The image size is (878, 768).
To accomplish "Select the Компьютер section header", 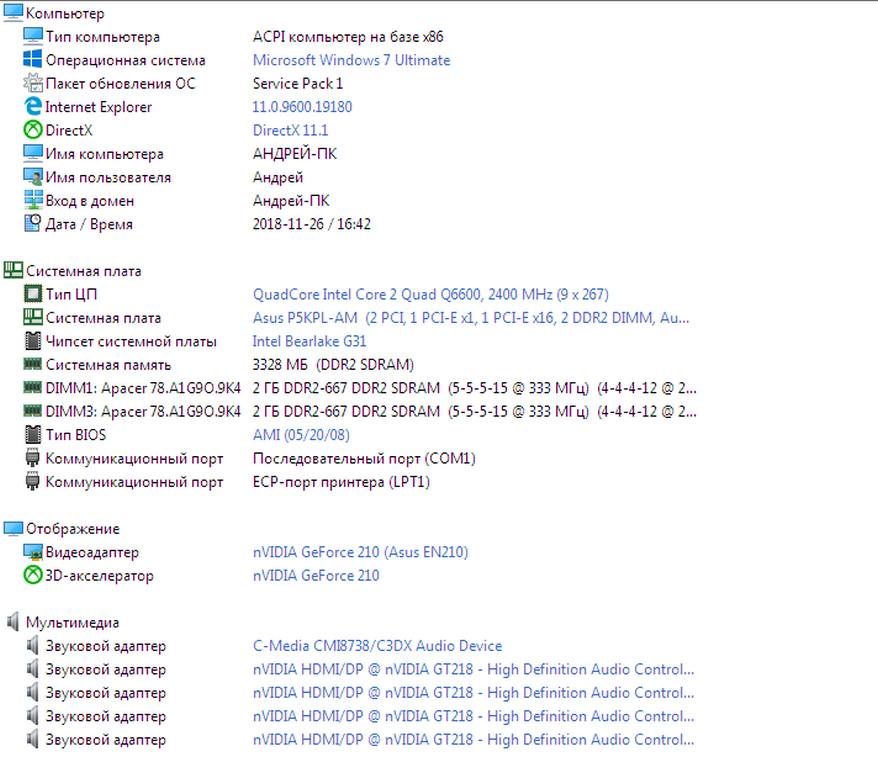I will (64, 14).
